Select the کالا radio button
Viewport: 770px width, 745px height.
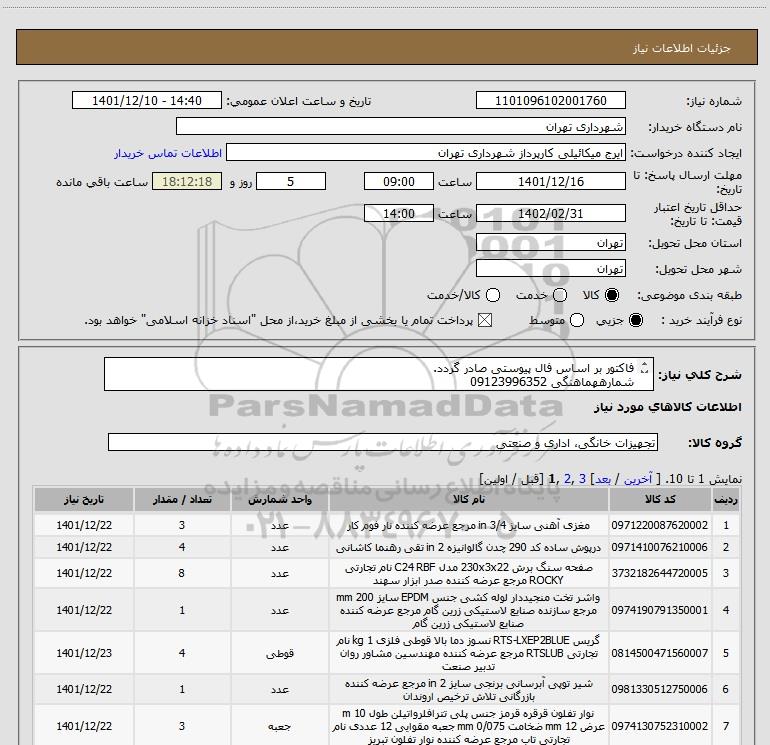click(x=612, y=295)
